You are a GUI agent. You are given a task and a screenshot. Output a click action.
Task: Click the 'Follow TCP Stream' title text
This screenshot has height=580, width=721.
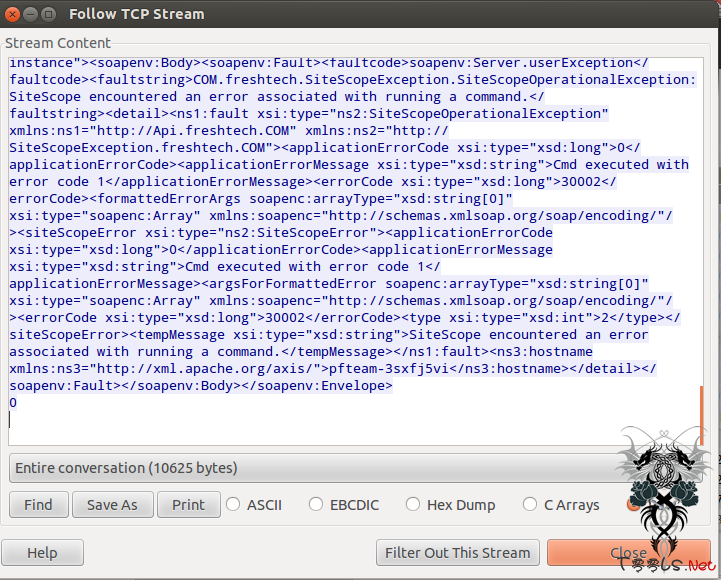pos(137,14)
